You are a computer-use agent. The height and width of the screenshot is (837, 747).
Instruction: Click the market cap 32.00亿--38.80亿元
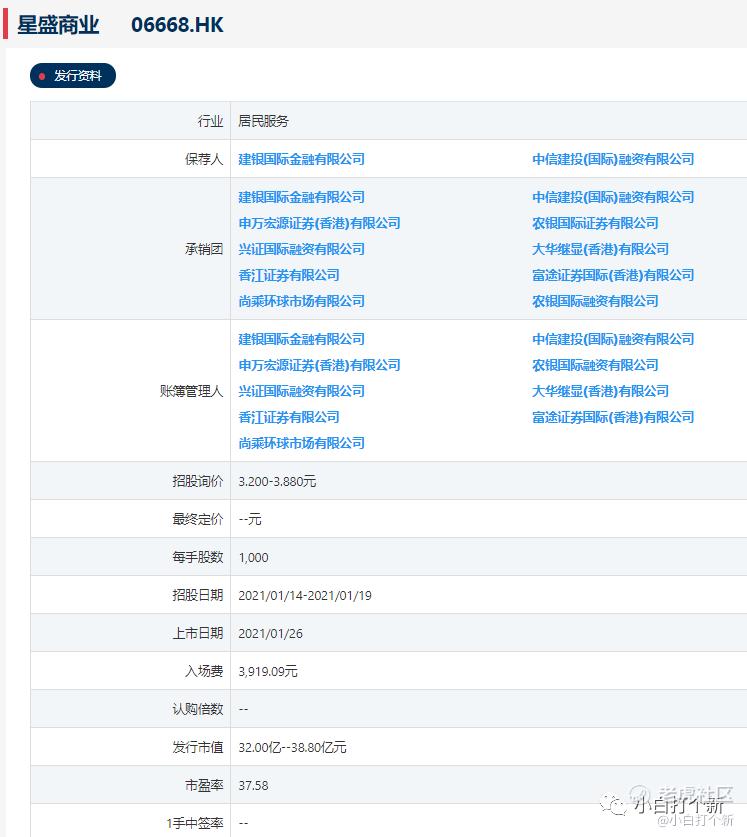(292, 747)
